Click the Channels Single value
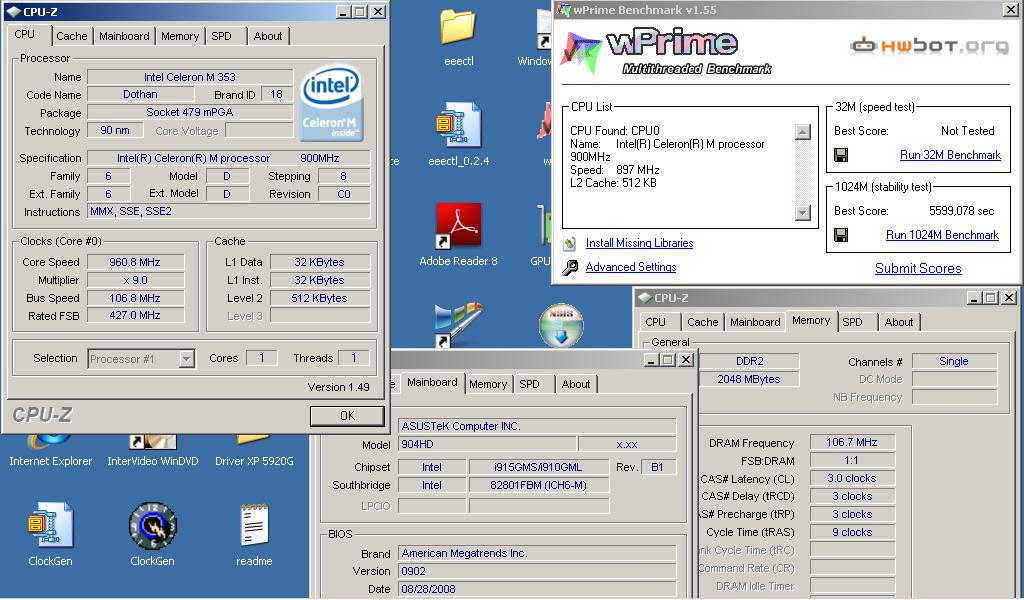The width and height of the screenshot is (1024, 600). coord(954,361)
